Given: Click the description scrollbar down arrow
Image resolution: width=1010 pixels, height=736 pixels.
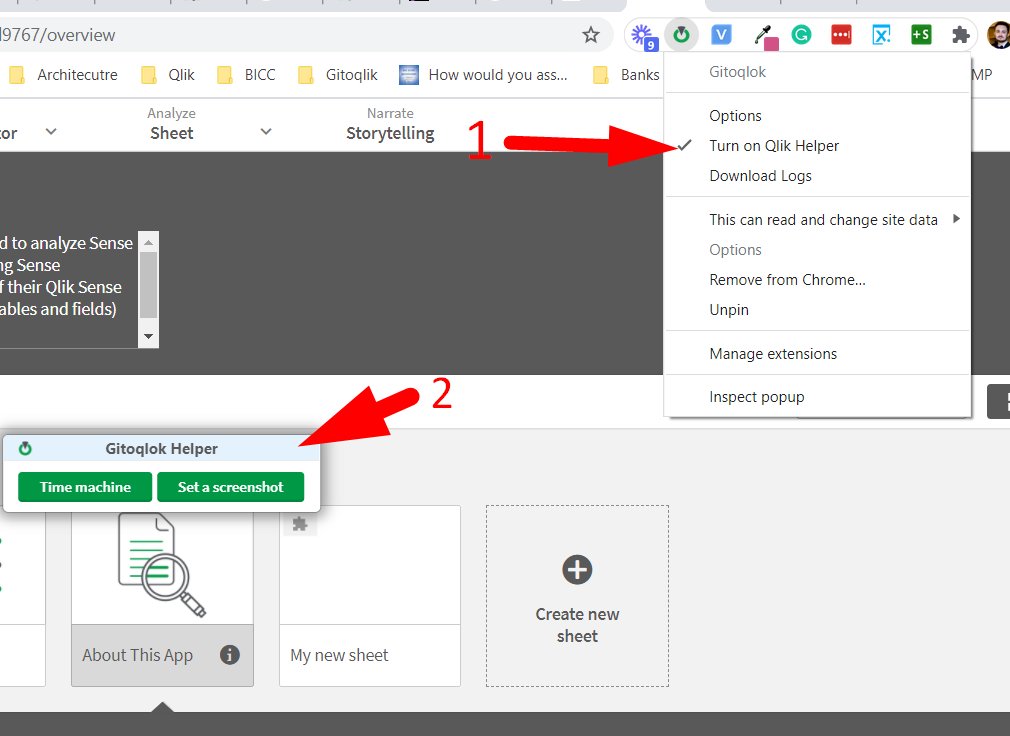Looking at the screenshot, I should 148,337.
